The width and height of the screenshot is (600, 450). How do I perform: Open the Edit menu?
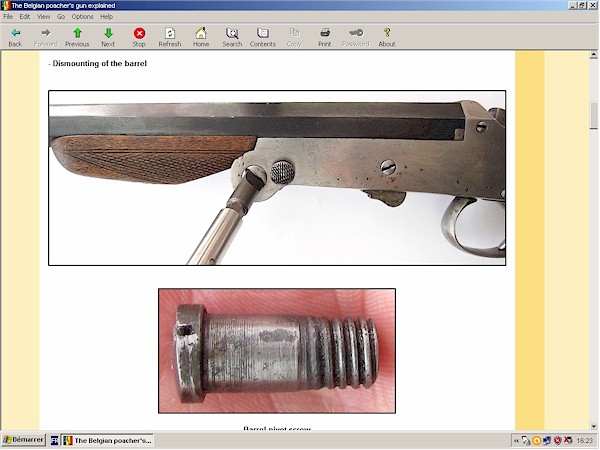[25, 16]
